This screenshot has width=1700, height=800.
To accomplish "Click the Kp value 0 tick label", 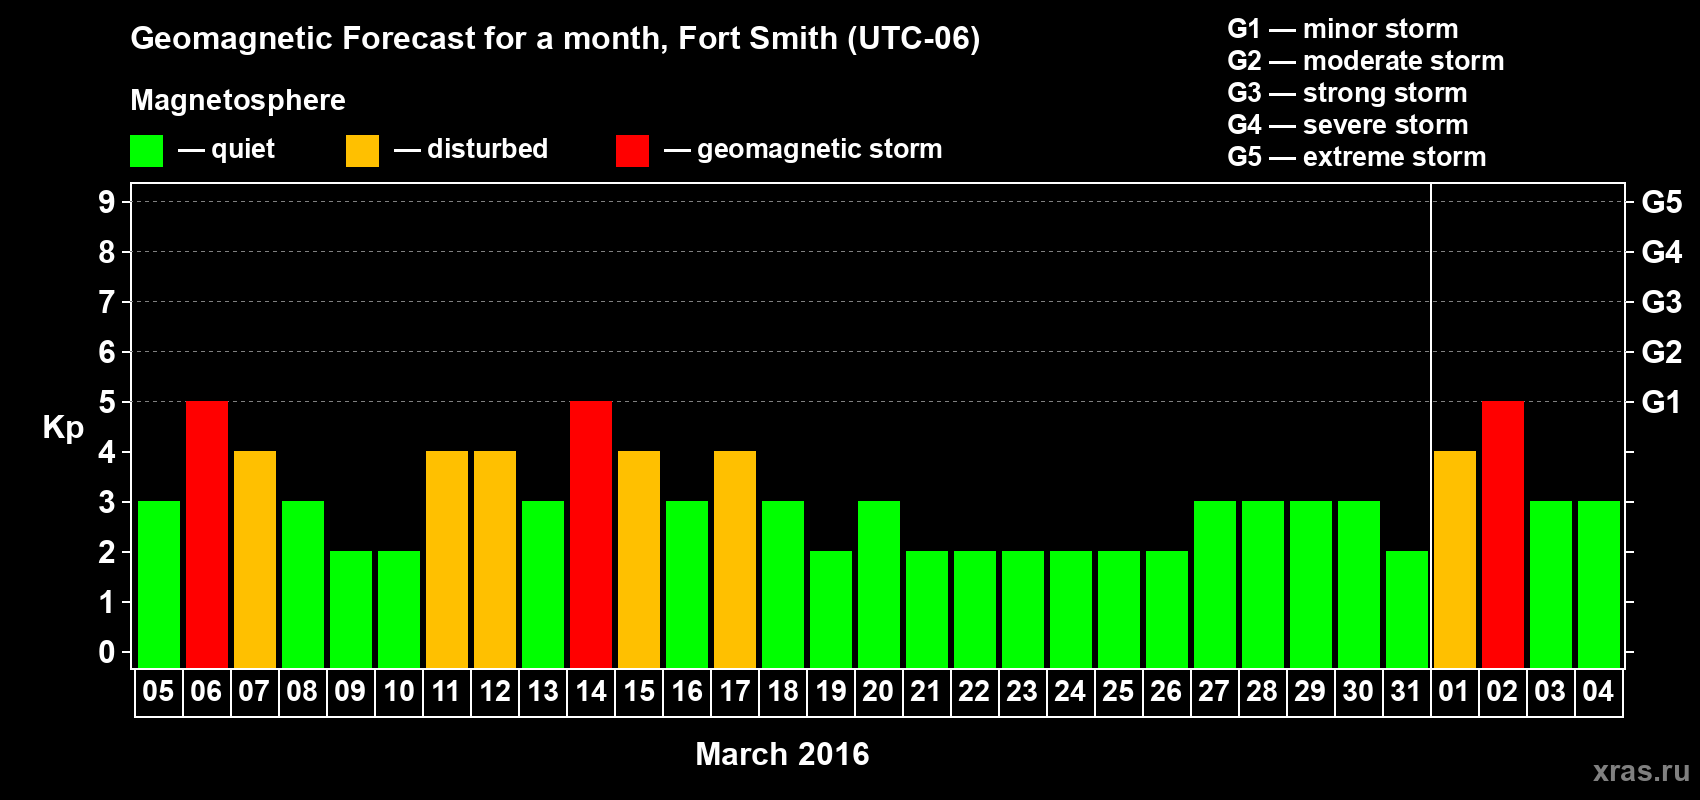I will [x=107, y=652].
